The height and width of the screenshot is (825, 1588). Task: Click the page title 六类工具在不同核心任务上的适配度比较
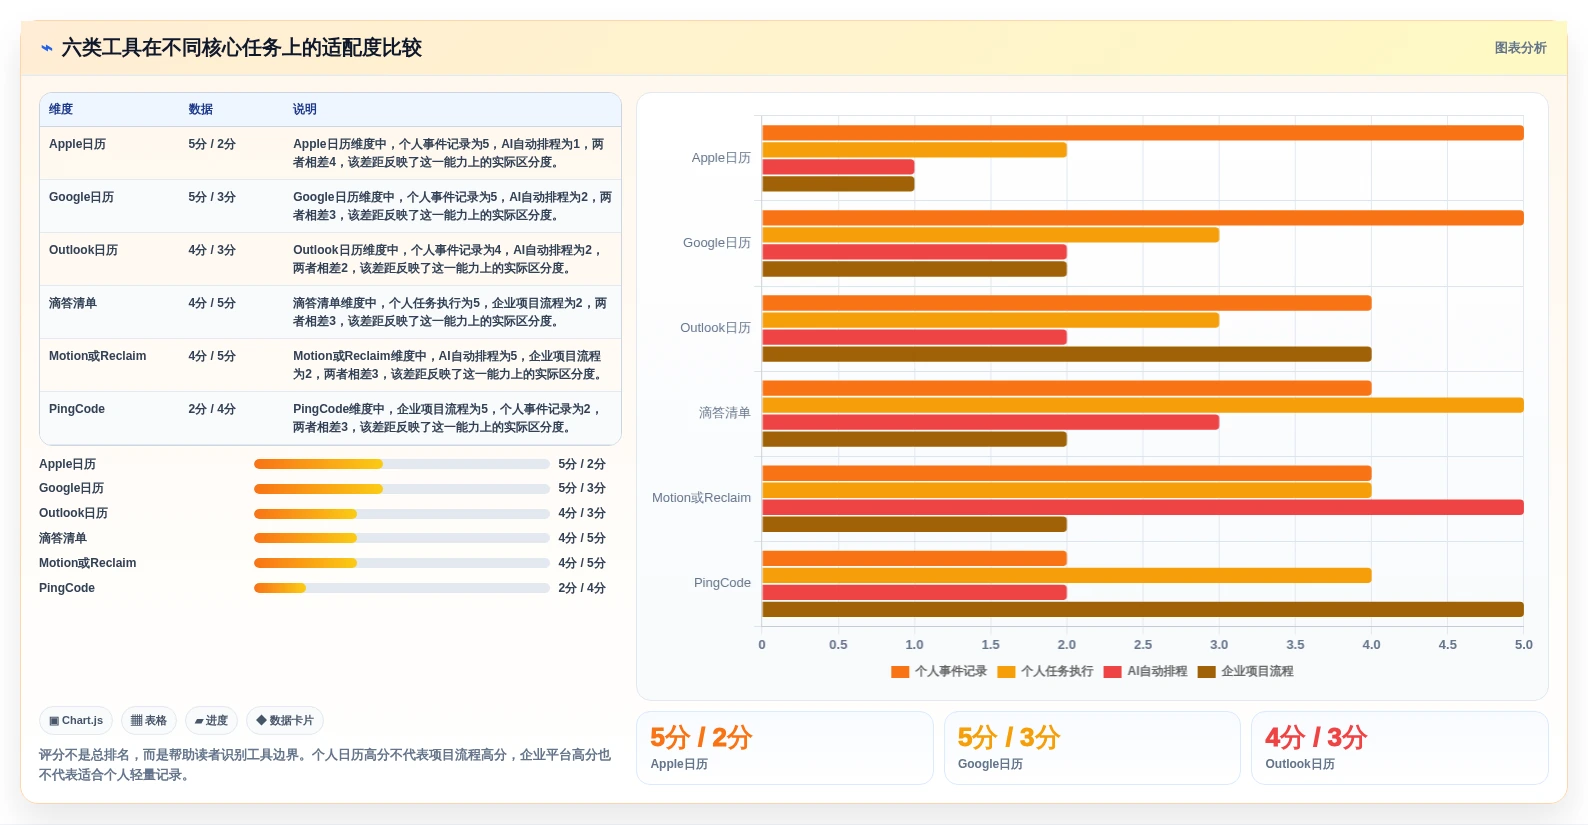pyautogui.click(x=241, y=48)
